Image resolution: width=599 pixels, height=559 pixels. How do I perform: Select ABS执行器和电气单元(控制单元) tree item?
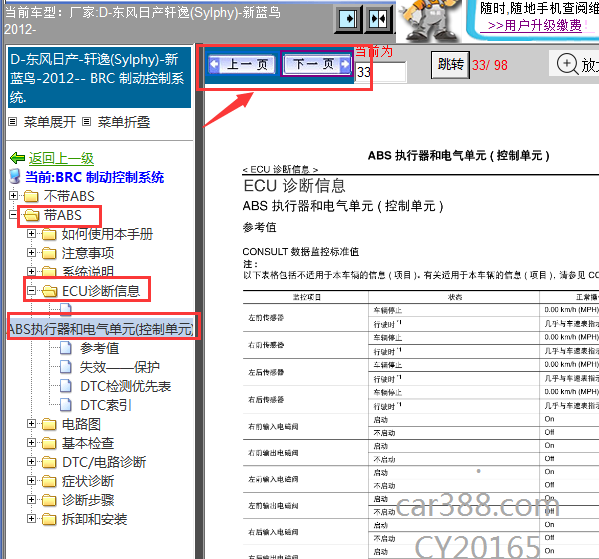(x=101, y=329)
